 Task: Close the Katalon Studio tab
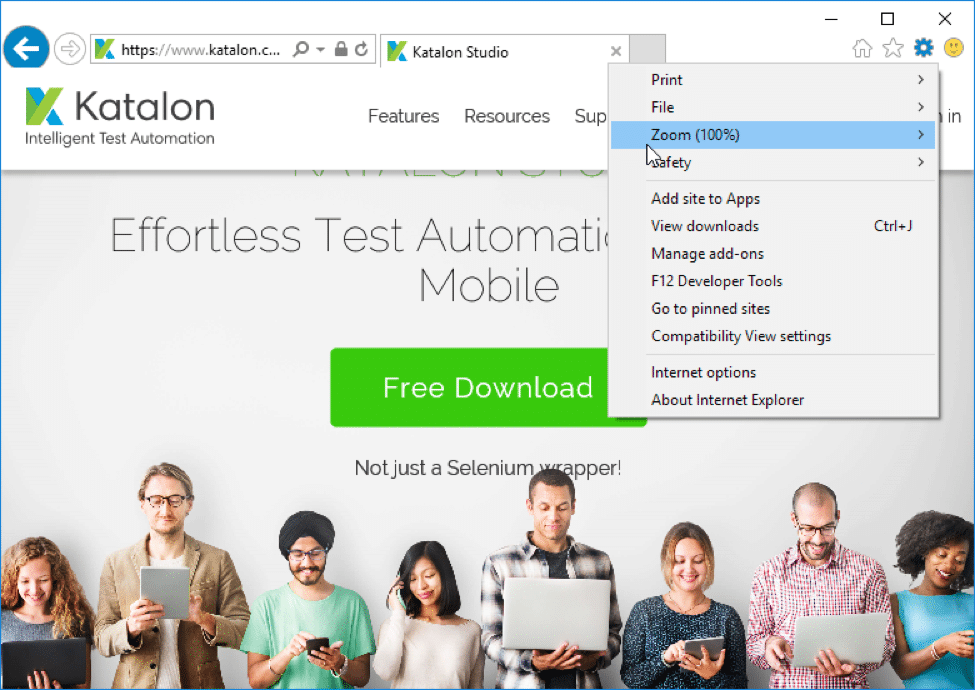click(616, 51)
